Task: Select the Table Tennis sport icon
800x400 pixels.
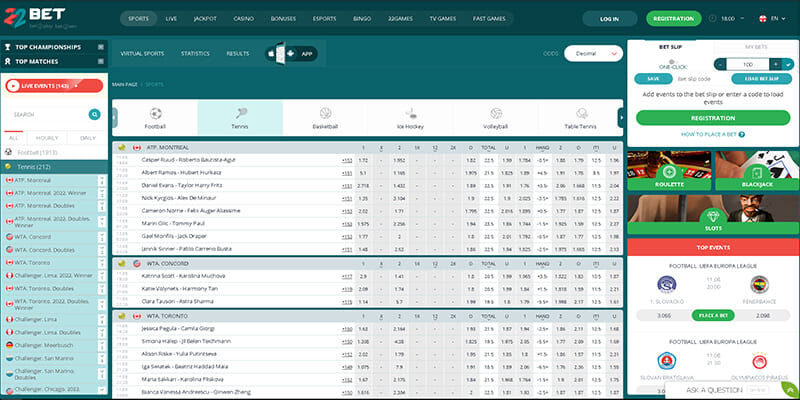Action: (581, 113)
